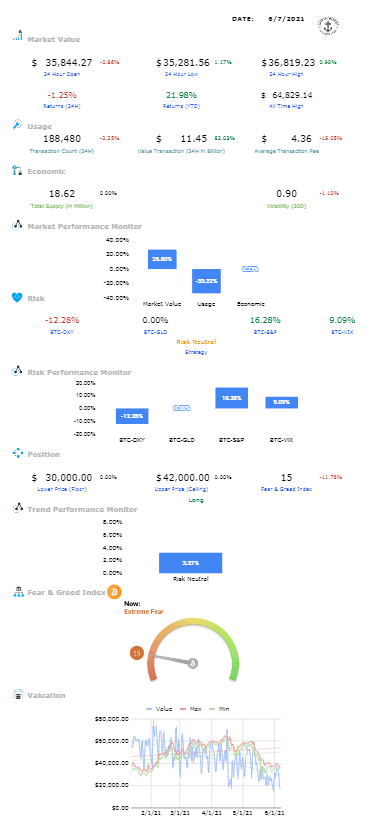Click the Market Performance Monitor icon
The width and height of the screenshot is (375, 836).
coord(17,226)
